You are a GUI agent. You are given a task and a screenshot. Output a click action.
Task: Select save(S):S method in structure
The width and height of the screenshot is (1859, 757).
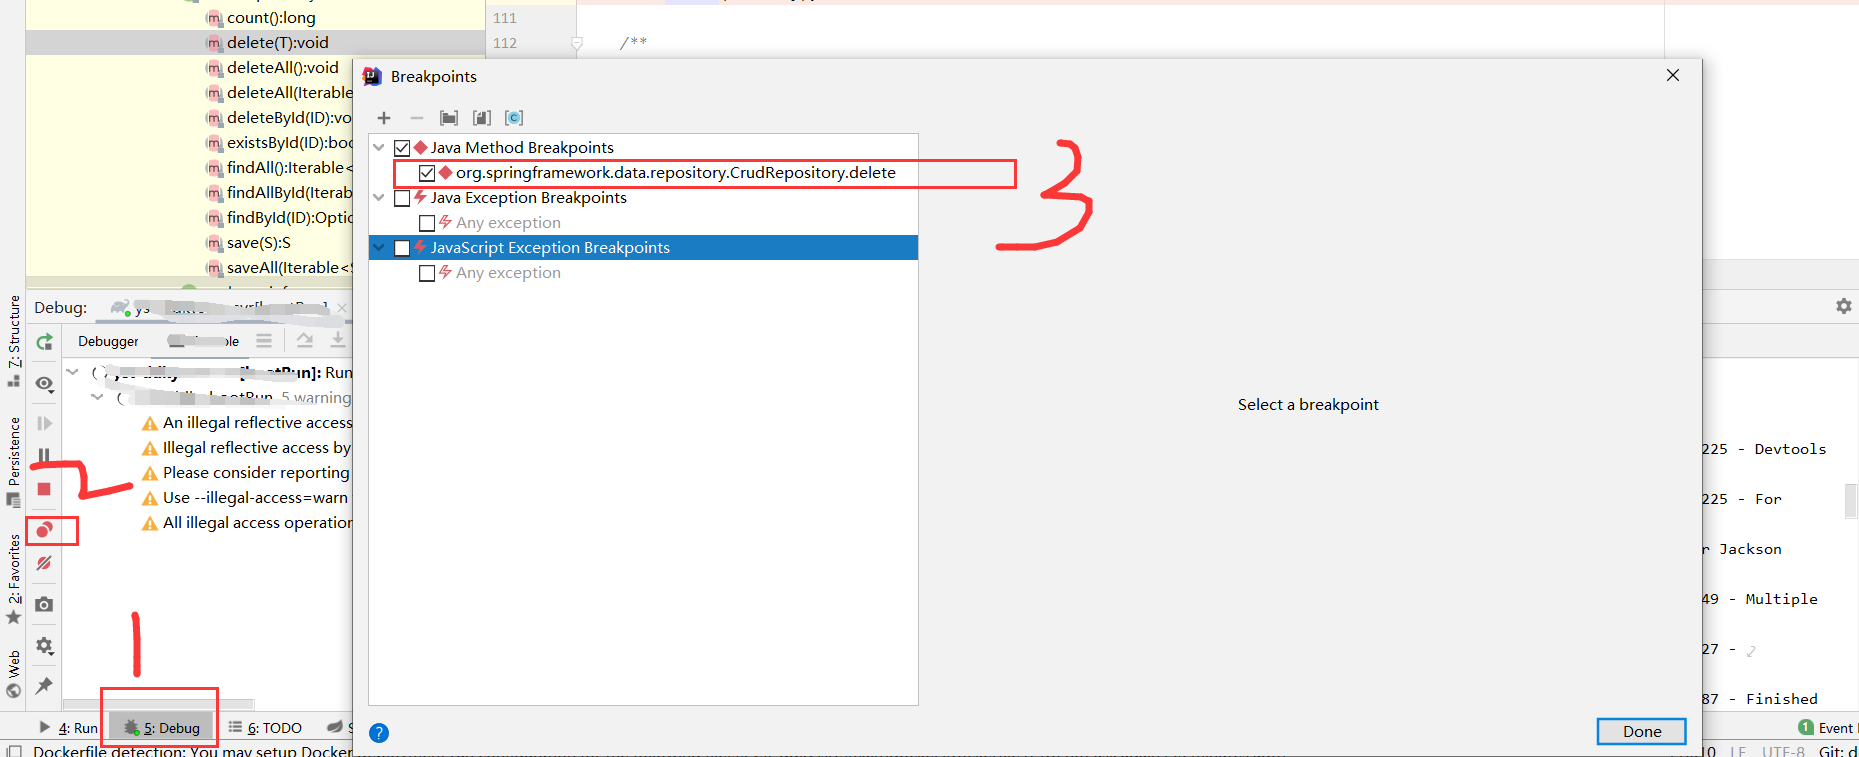(x=248, y=242)
